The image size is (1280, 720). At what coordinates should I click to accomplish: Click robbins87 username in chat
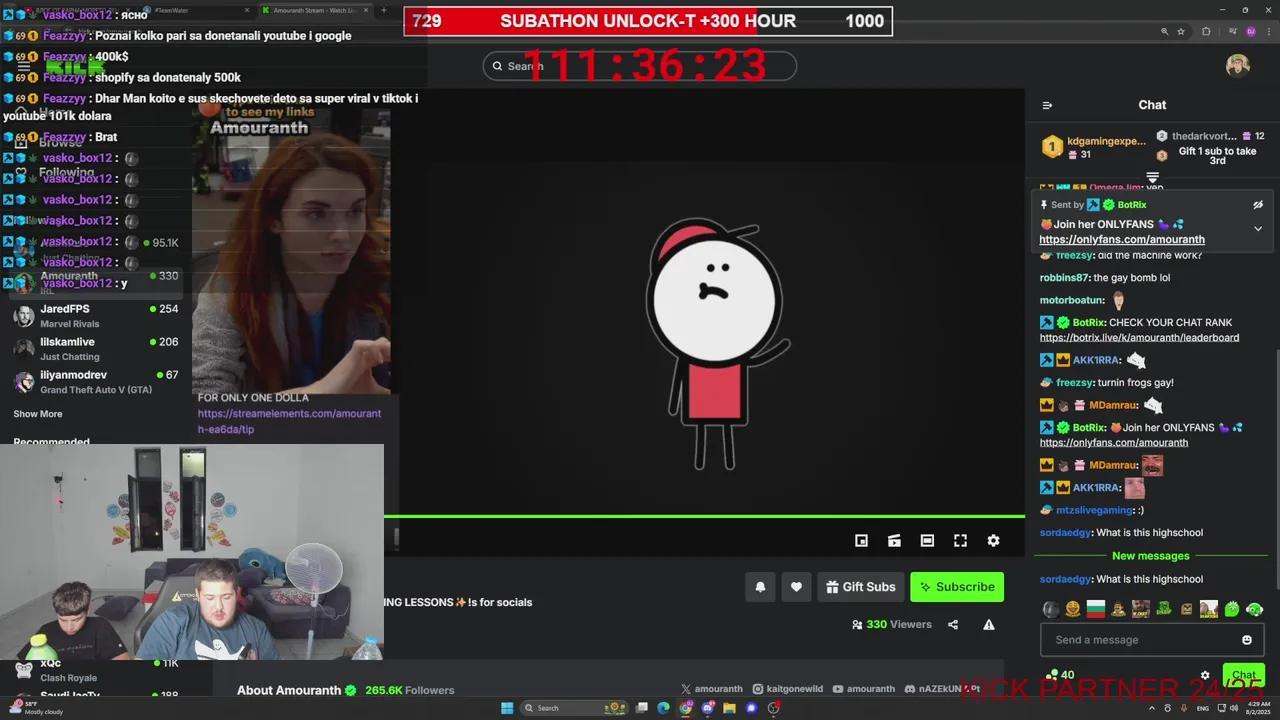coord(1065,278)
